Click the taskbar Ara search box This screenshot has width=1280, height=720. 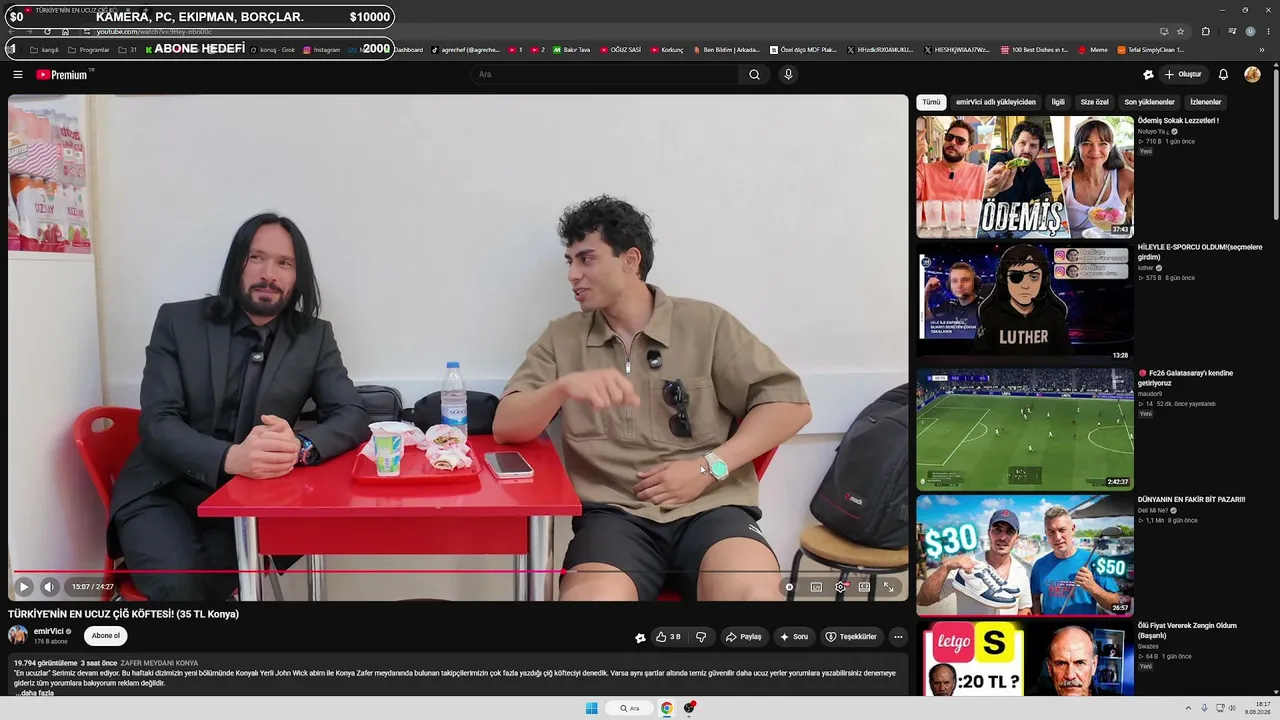point(629,708)
